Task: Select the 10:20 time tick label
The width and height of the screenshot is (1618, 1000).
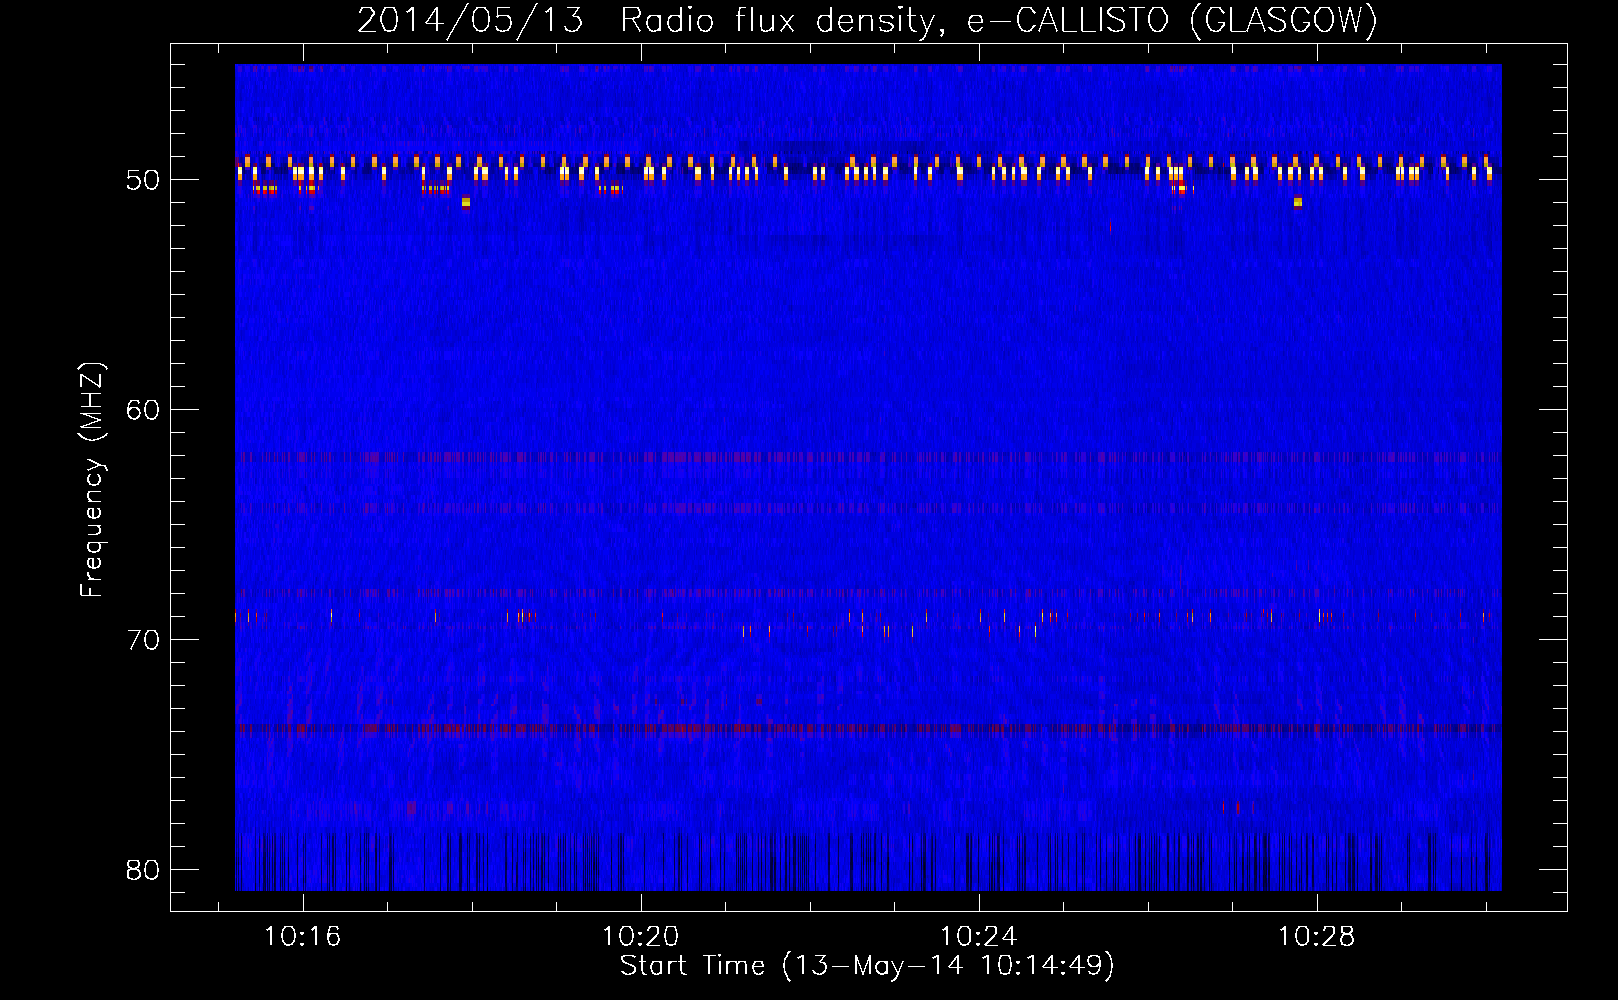Action: (x=640, y=936)
